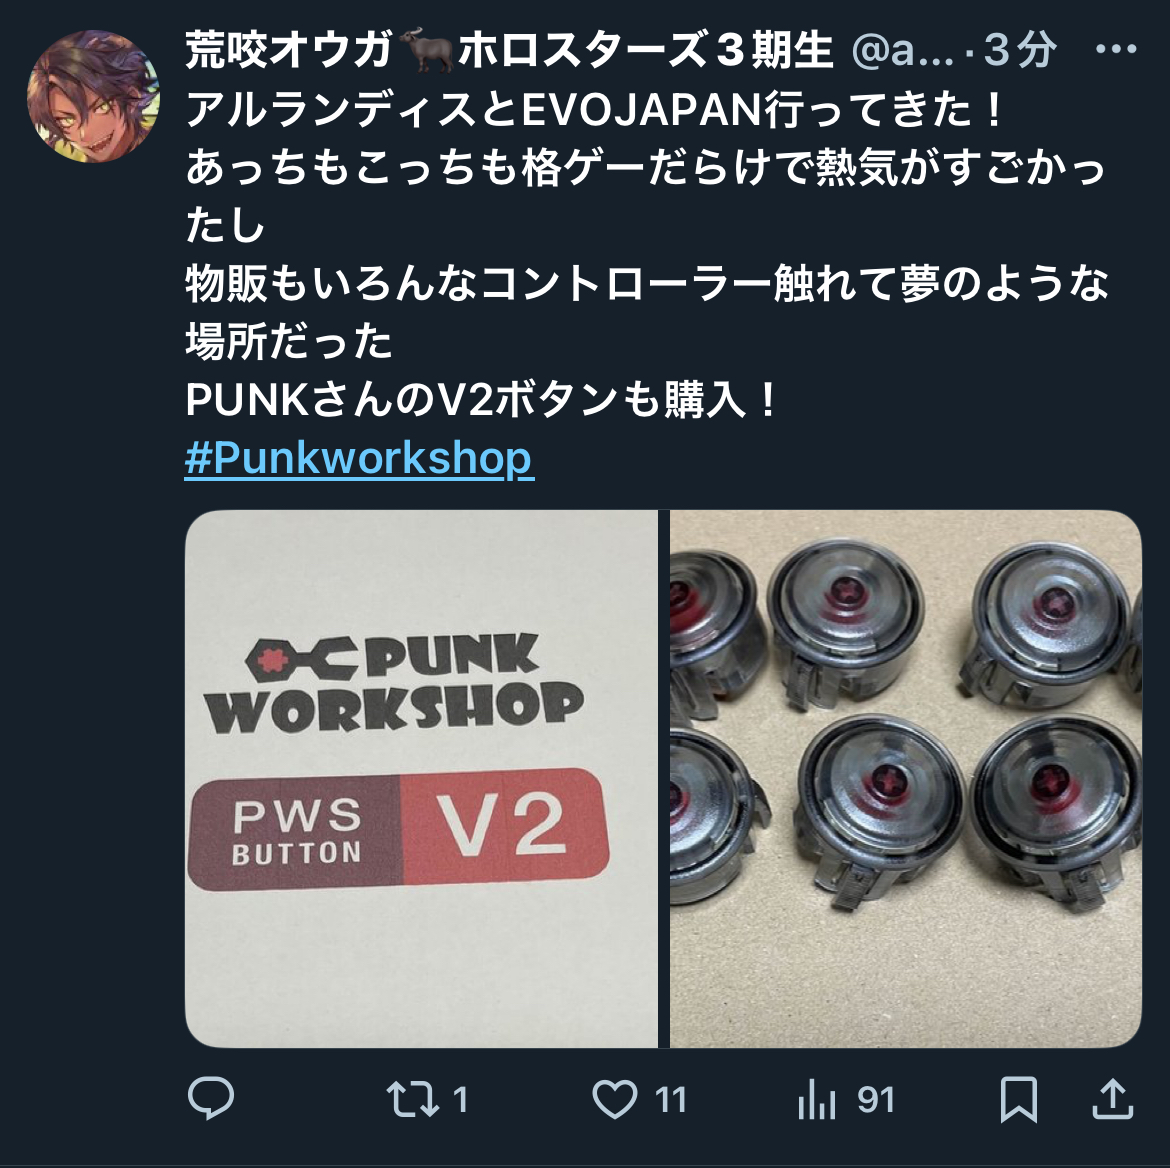This screenshot has height=1168, width=1170.
Task: Share the tweet using the upload arrow icon
Action: pyautogui.click(x=1113, y=1099)
